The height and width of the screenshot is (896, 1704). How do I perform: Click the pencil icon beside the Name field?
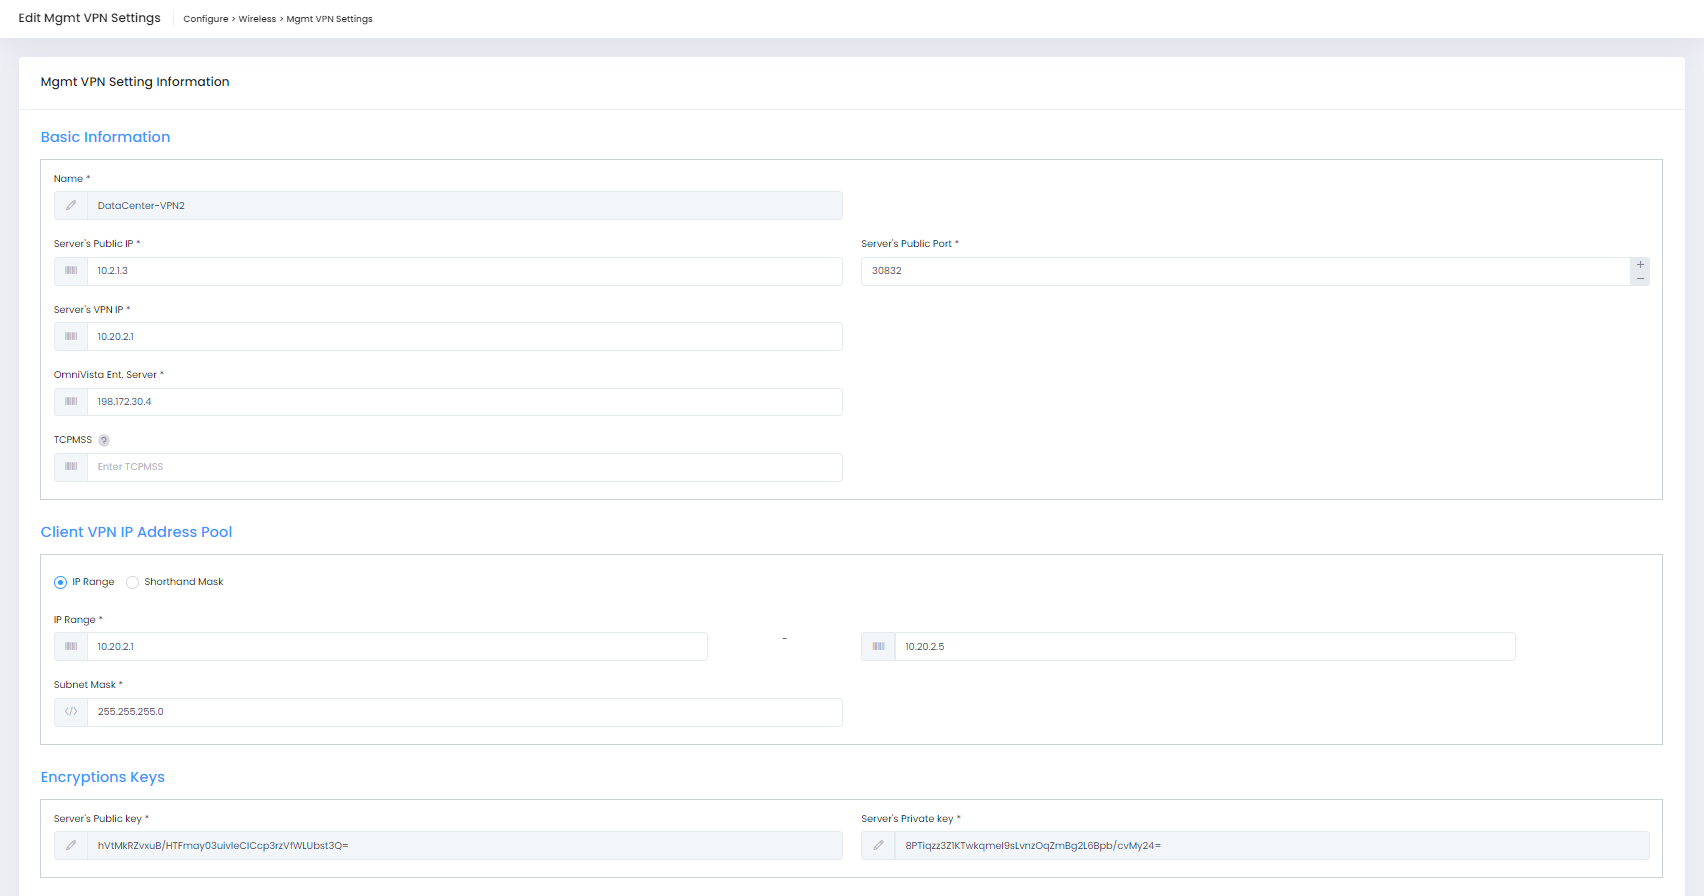[71, 206]
